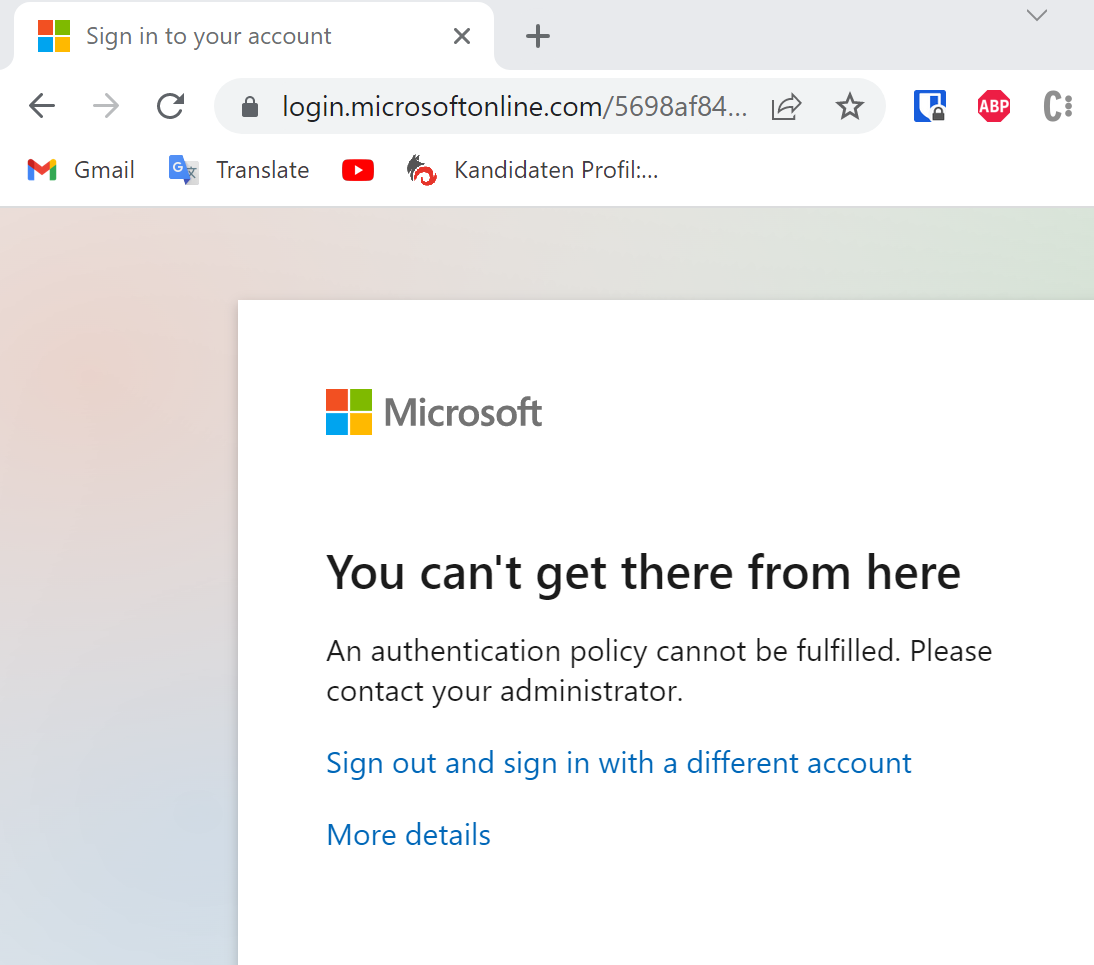Reload the current page

click(x=170, y=105)
